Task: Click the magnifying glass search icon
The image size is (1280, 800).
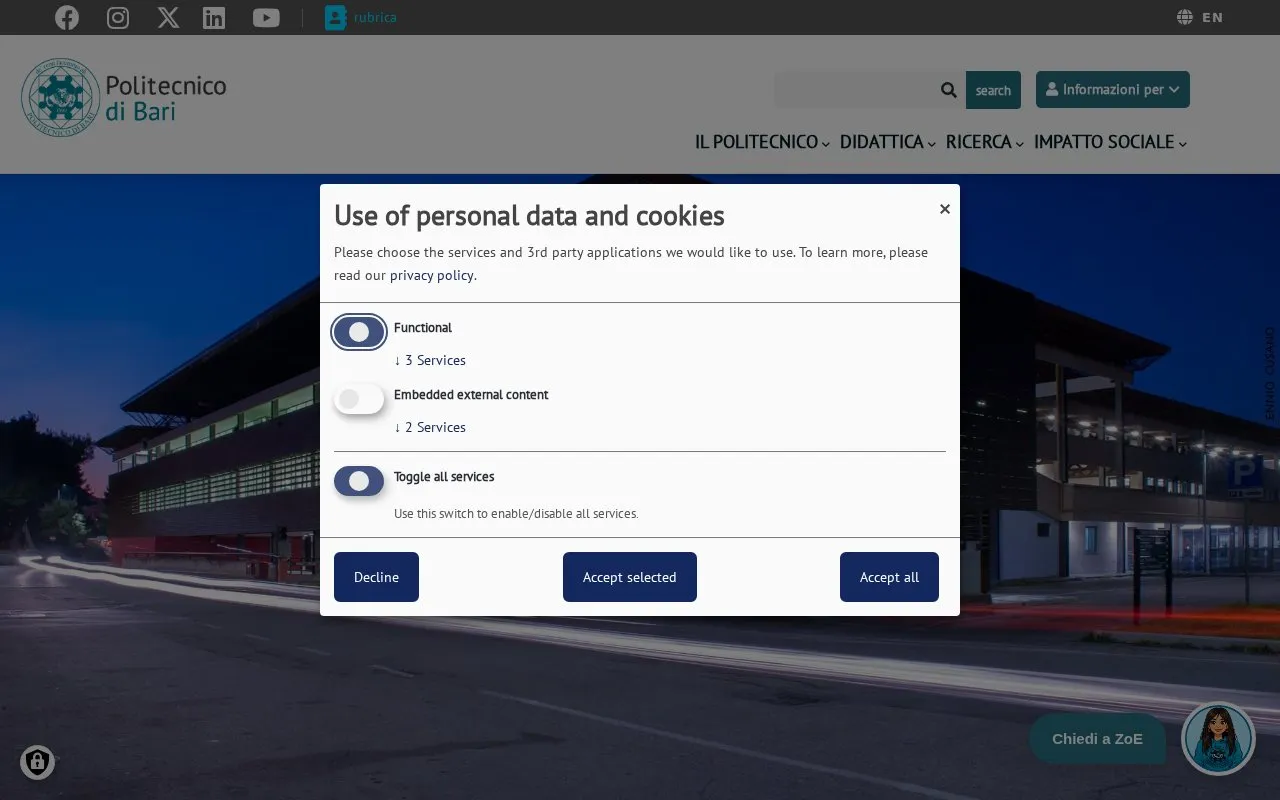Action: point(949,90)
